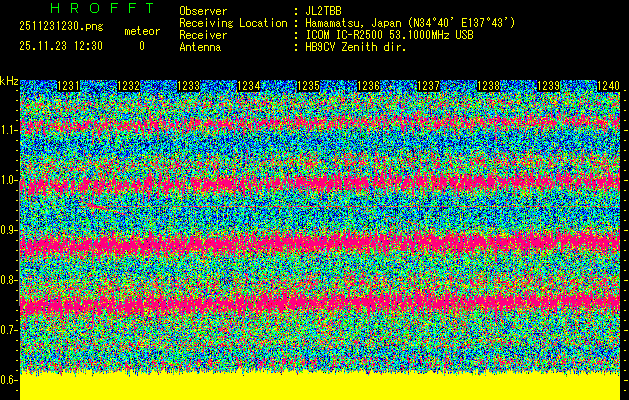Click the 0.6 frequency tick label

9,380
